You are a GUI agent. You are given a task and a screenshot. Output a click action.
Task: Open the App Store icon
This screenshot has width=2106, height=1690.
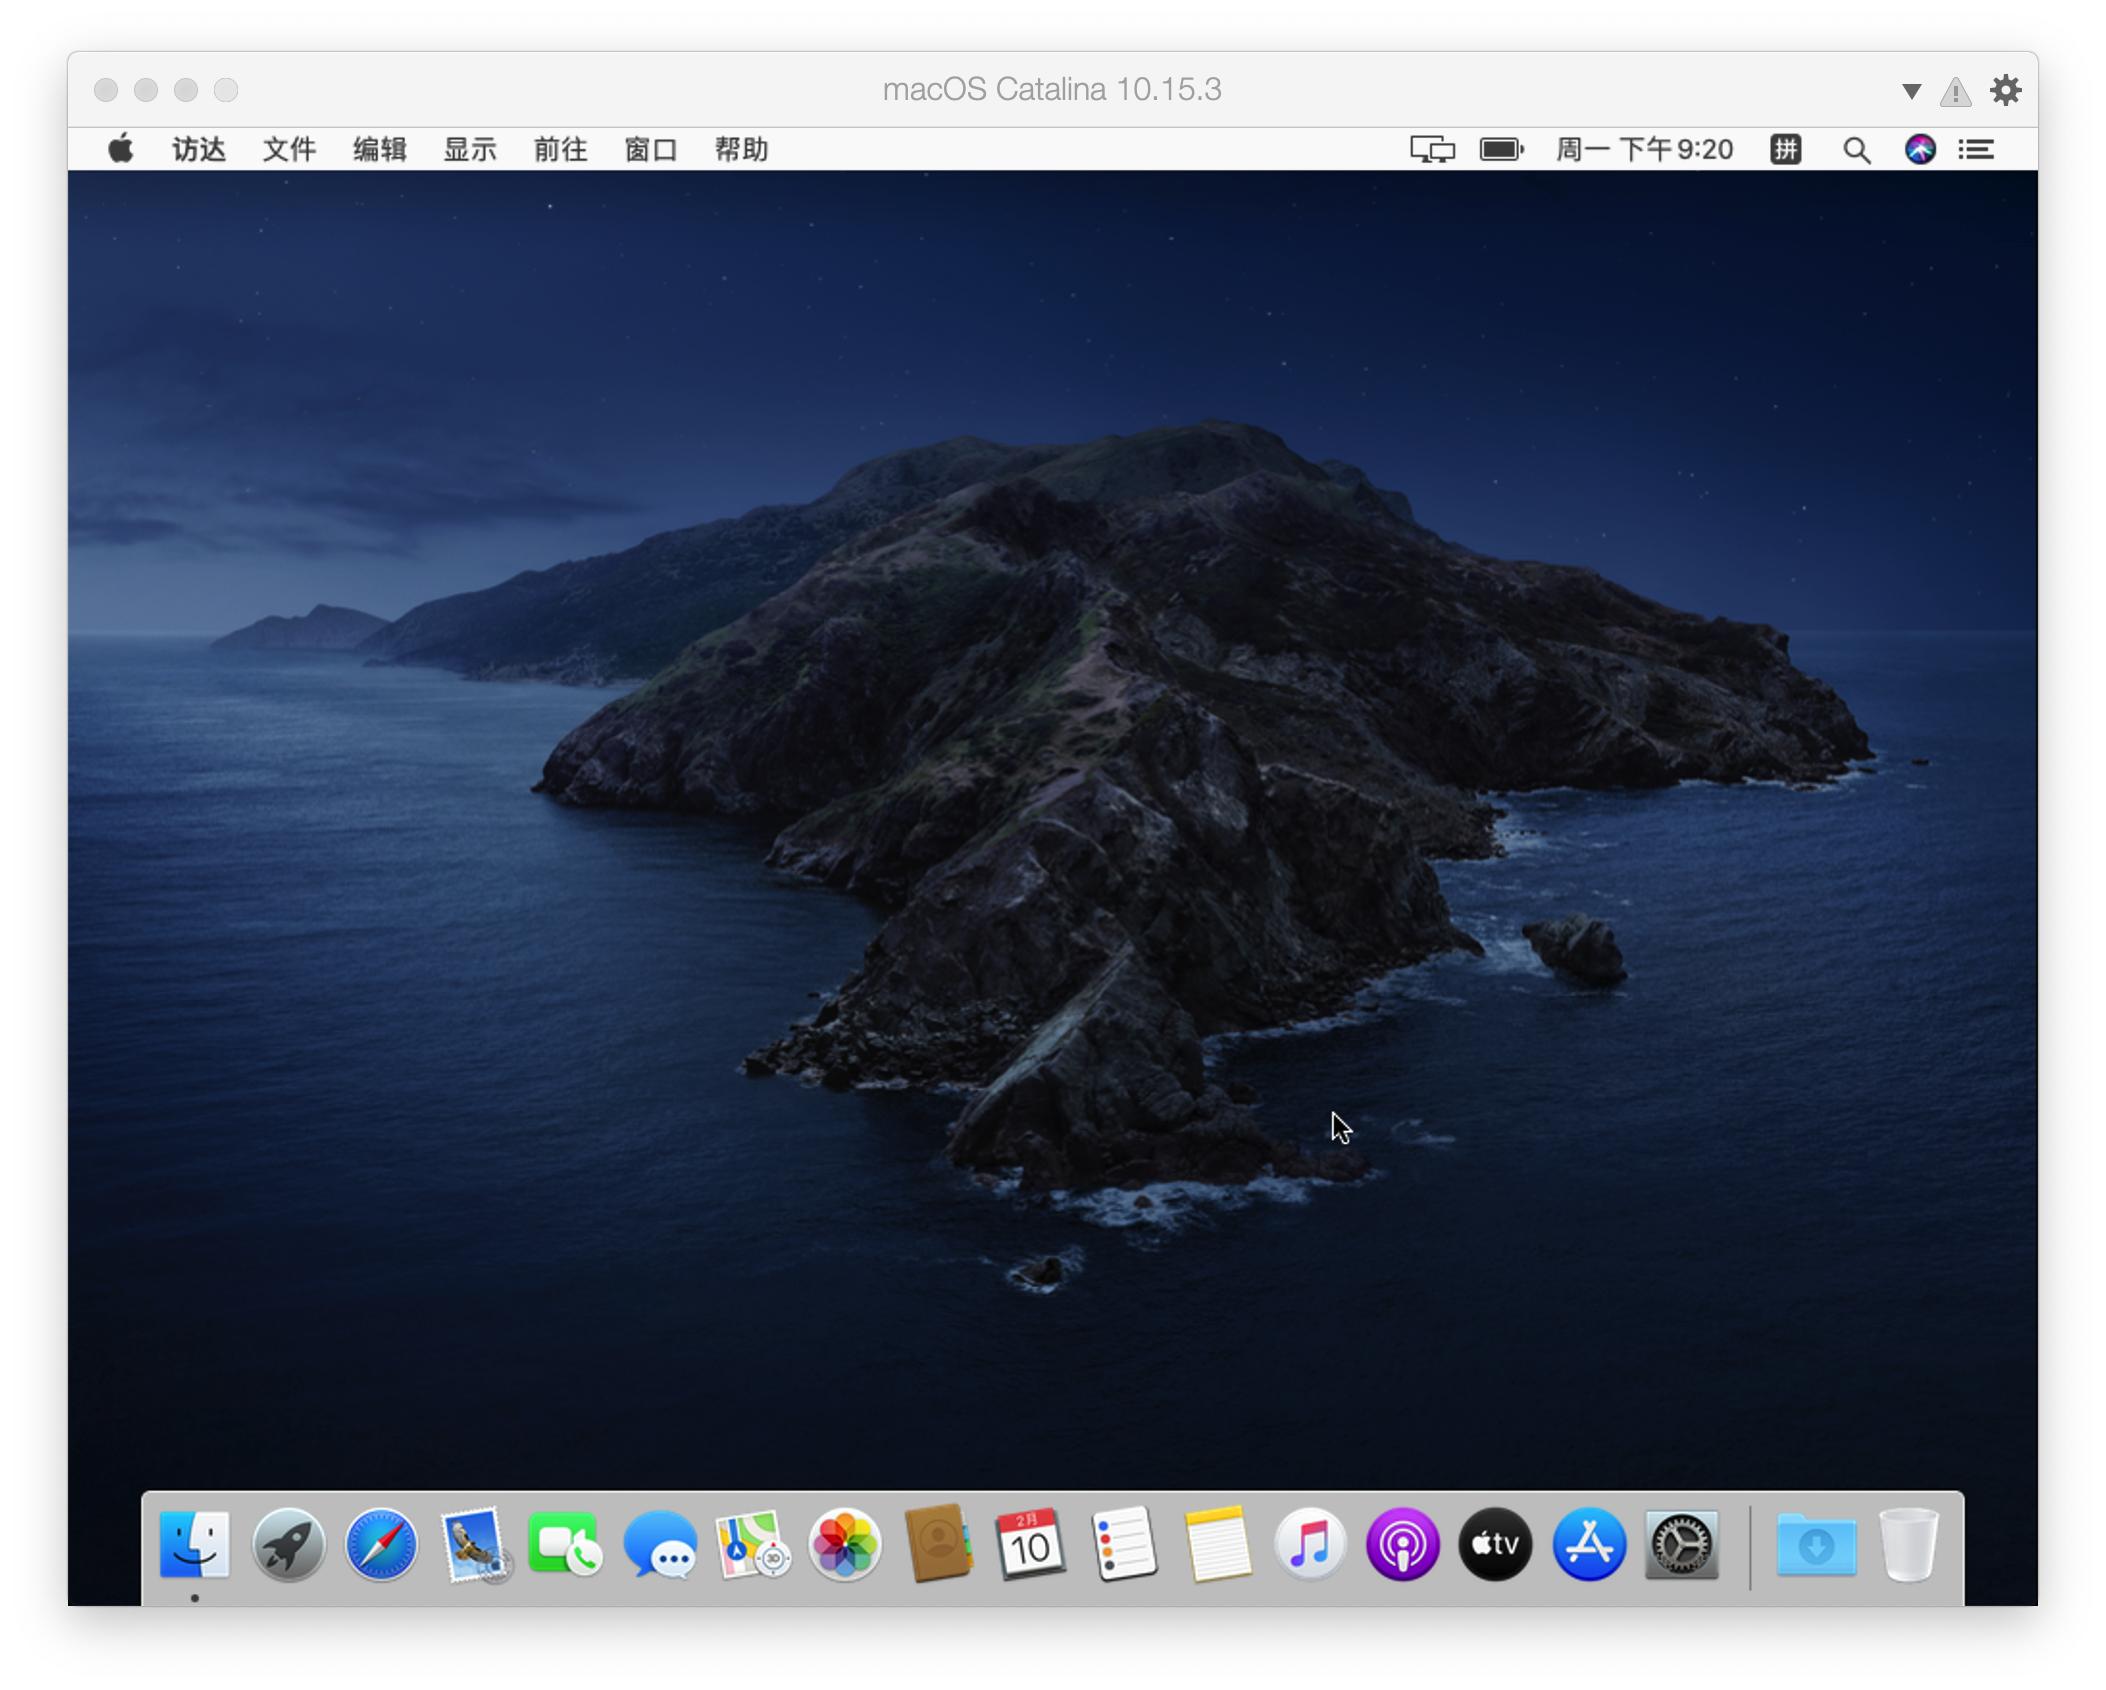[1589, 1545]
